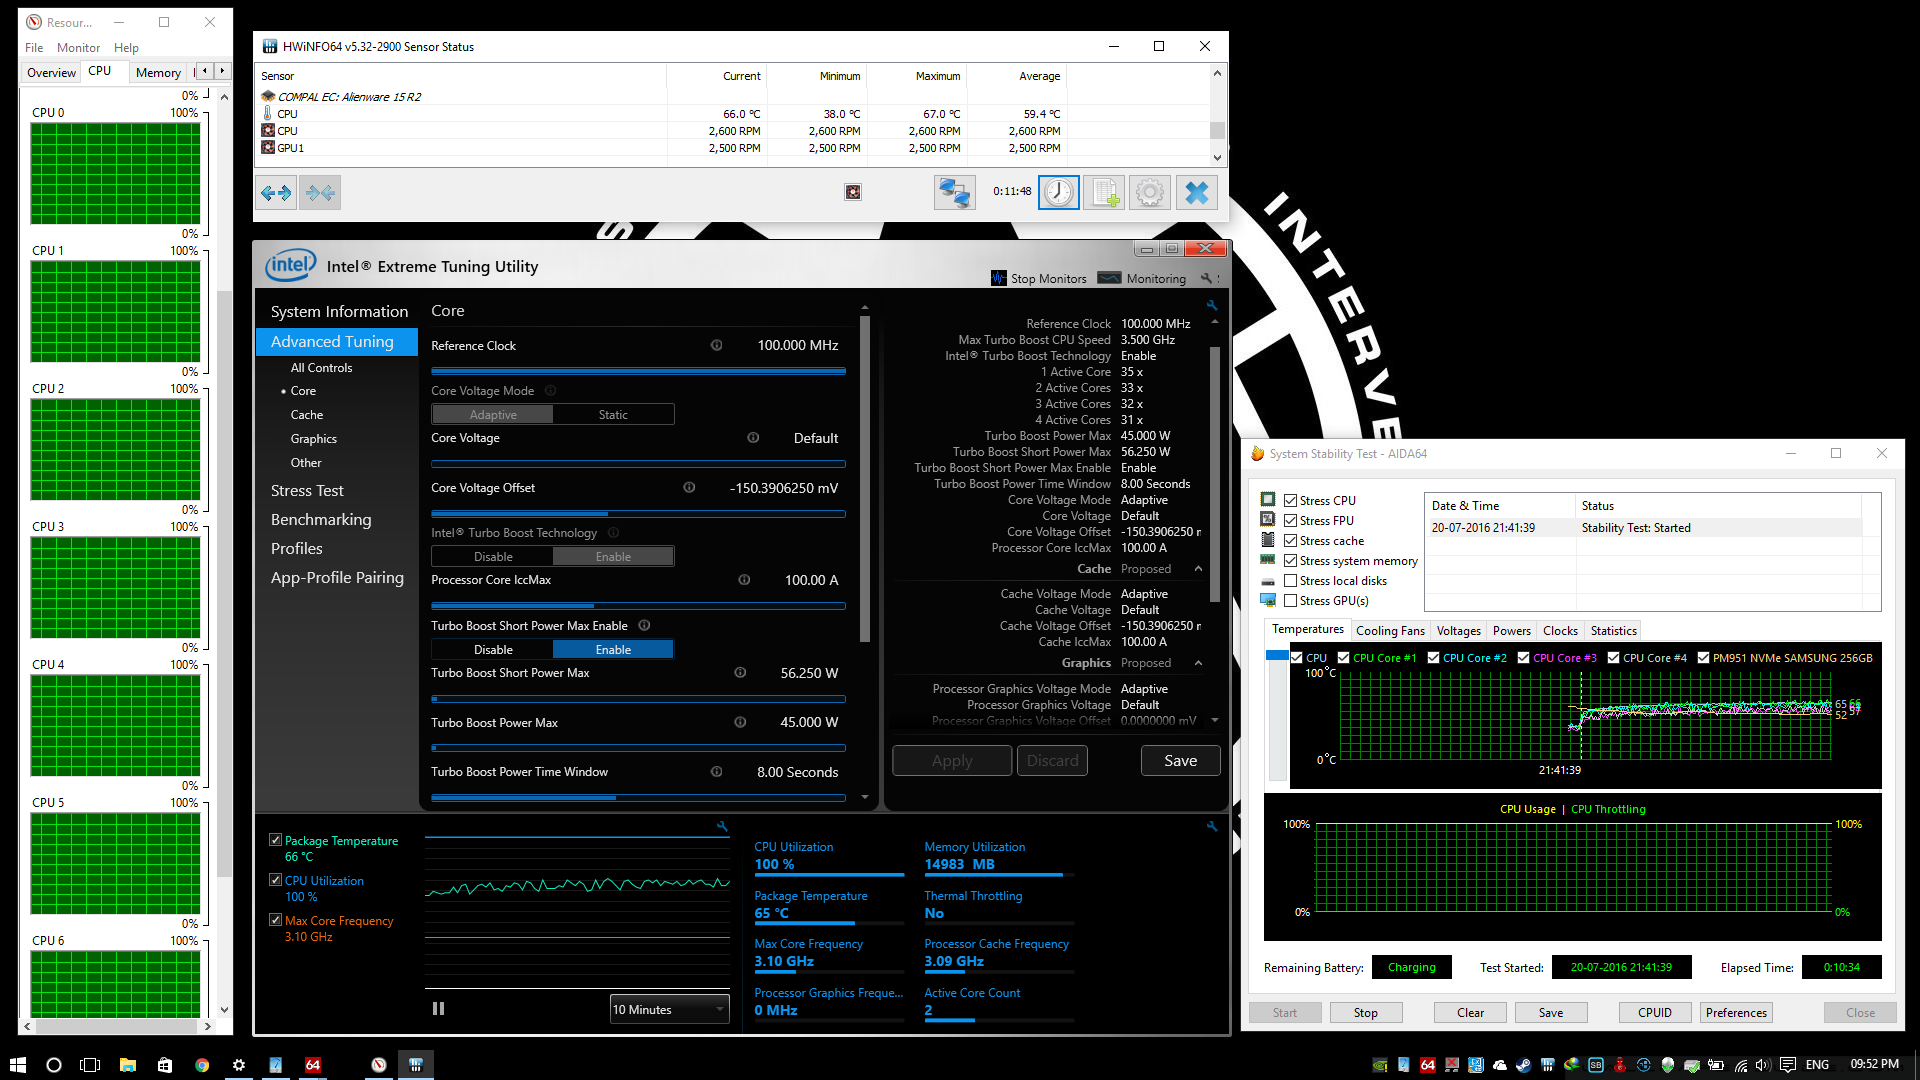This screenshot has height=1080, width=1920.
Task: Open Resource Monitor File menu
Action: click(x=34, y=48)
